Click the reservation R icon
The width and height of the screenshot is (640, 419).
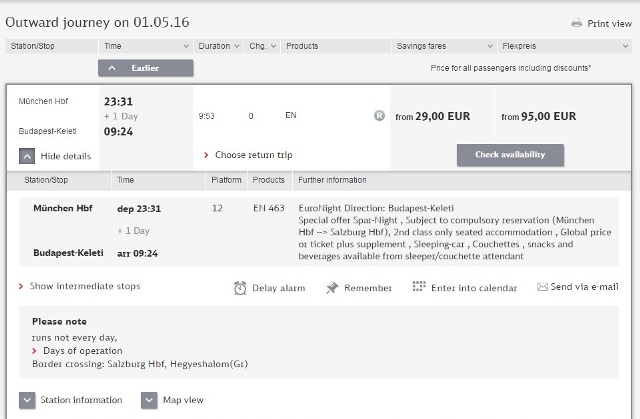[379, 116]
